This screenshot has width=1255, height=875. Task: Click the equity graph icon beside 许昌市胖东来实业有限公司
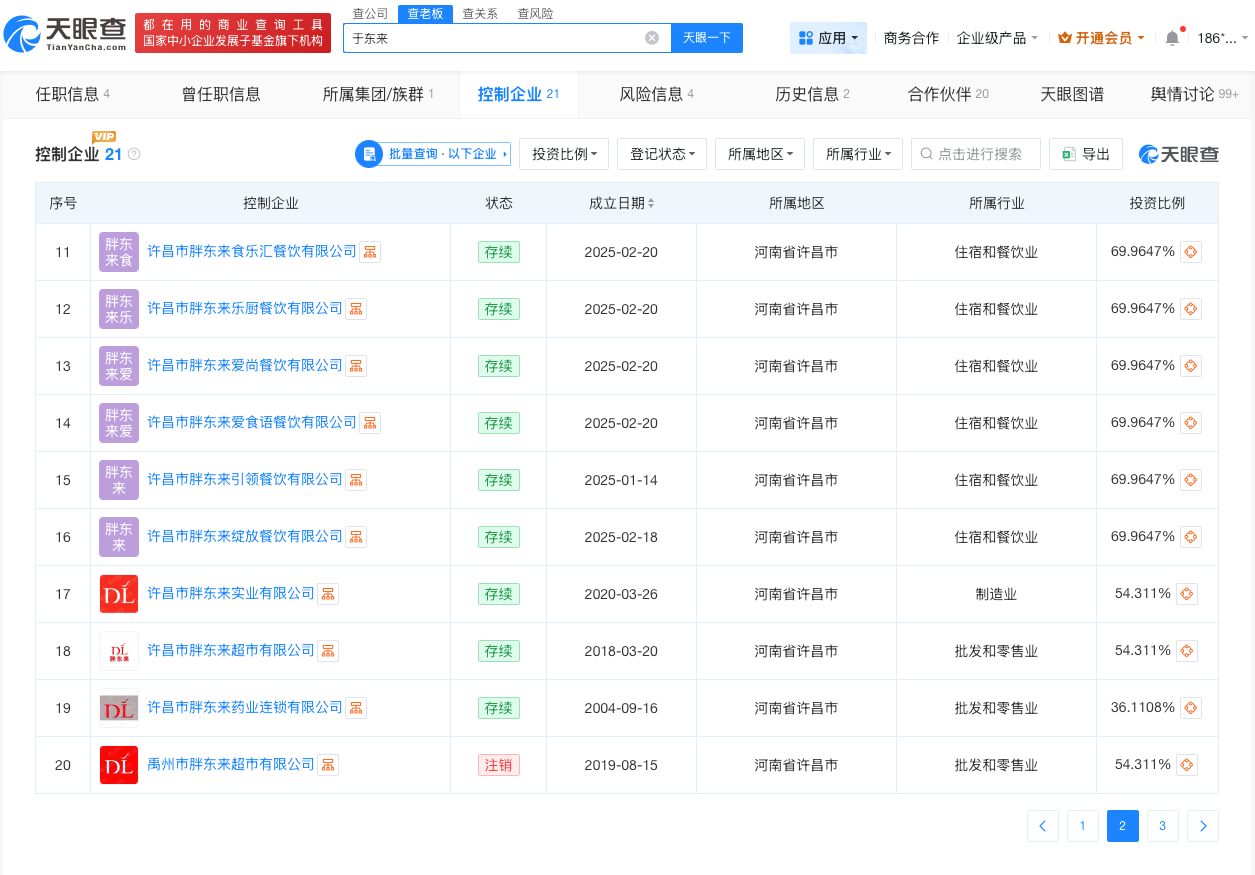point(328,593)
